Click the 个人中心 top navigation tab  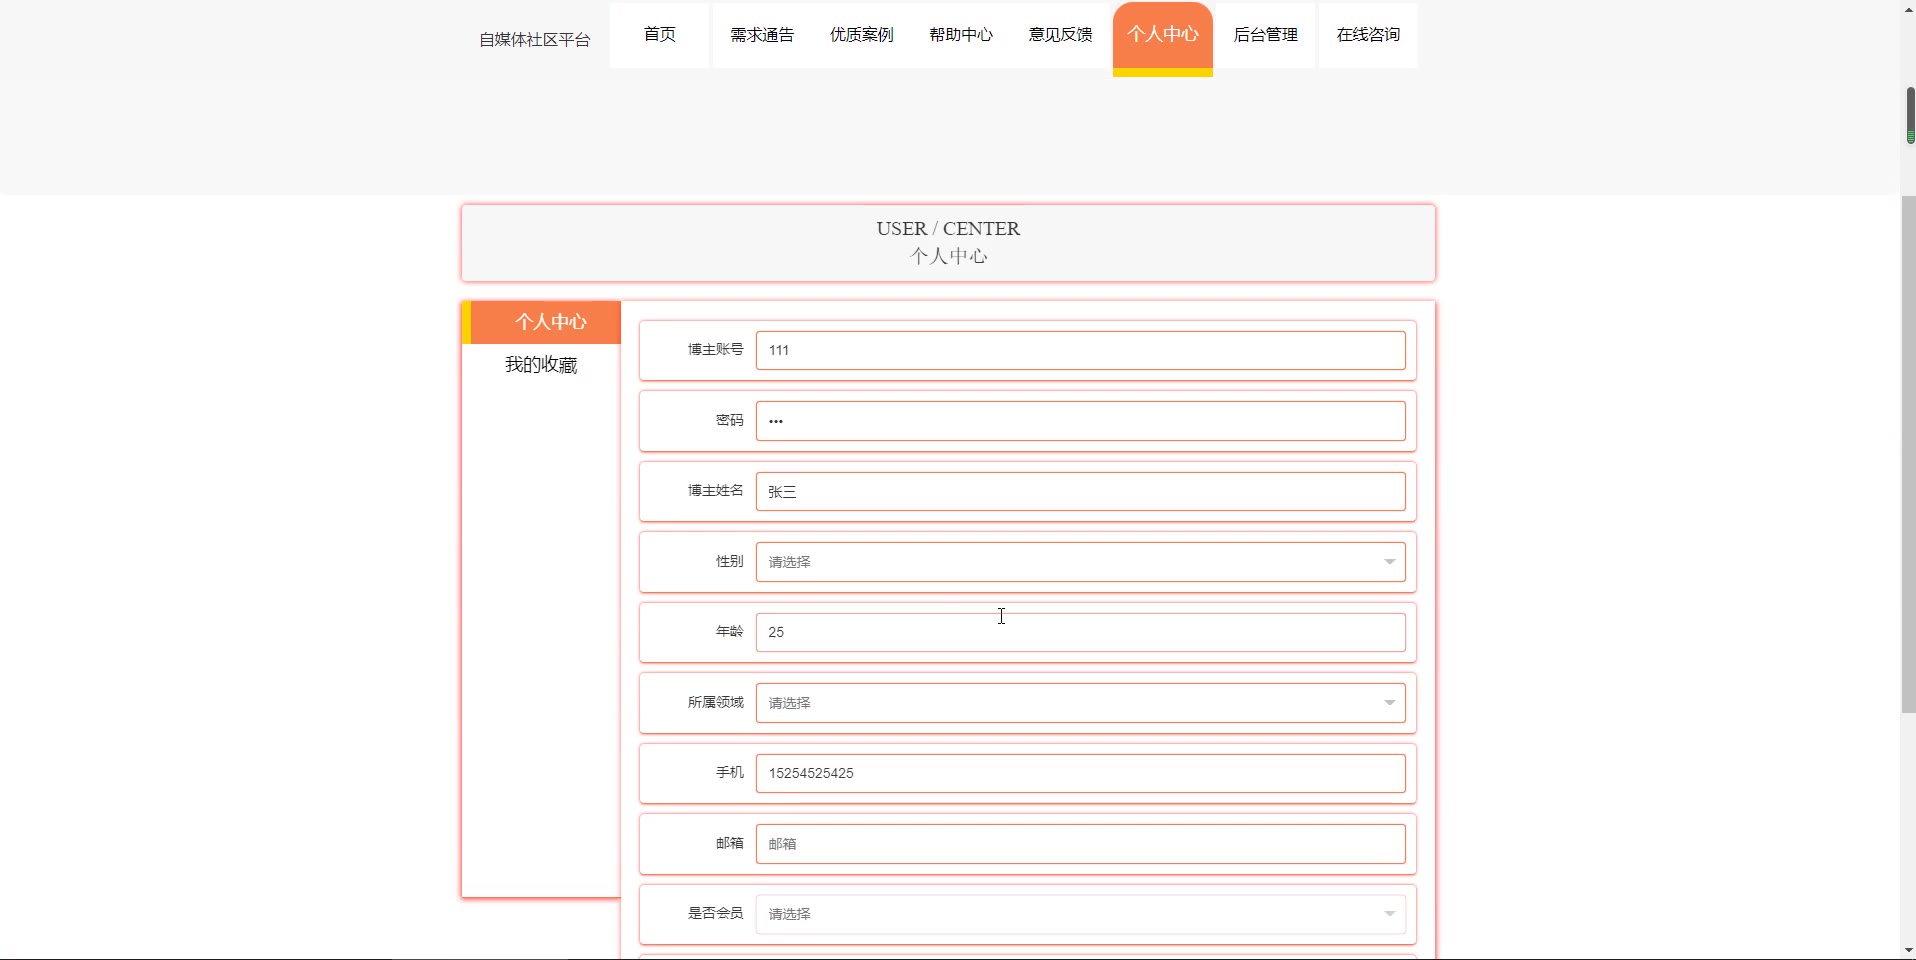1162,35
